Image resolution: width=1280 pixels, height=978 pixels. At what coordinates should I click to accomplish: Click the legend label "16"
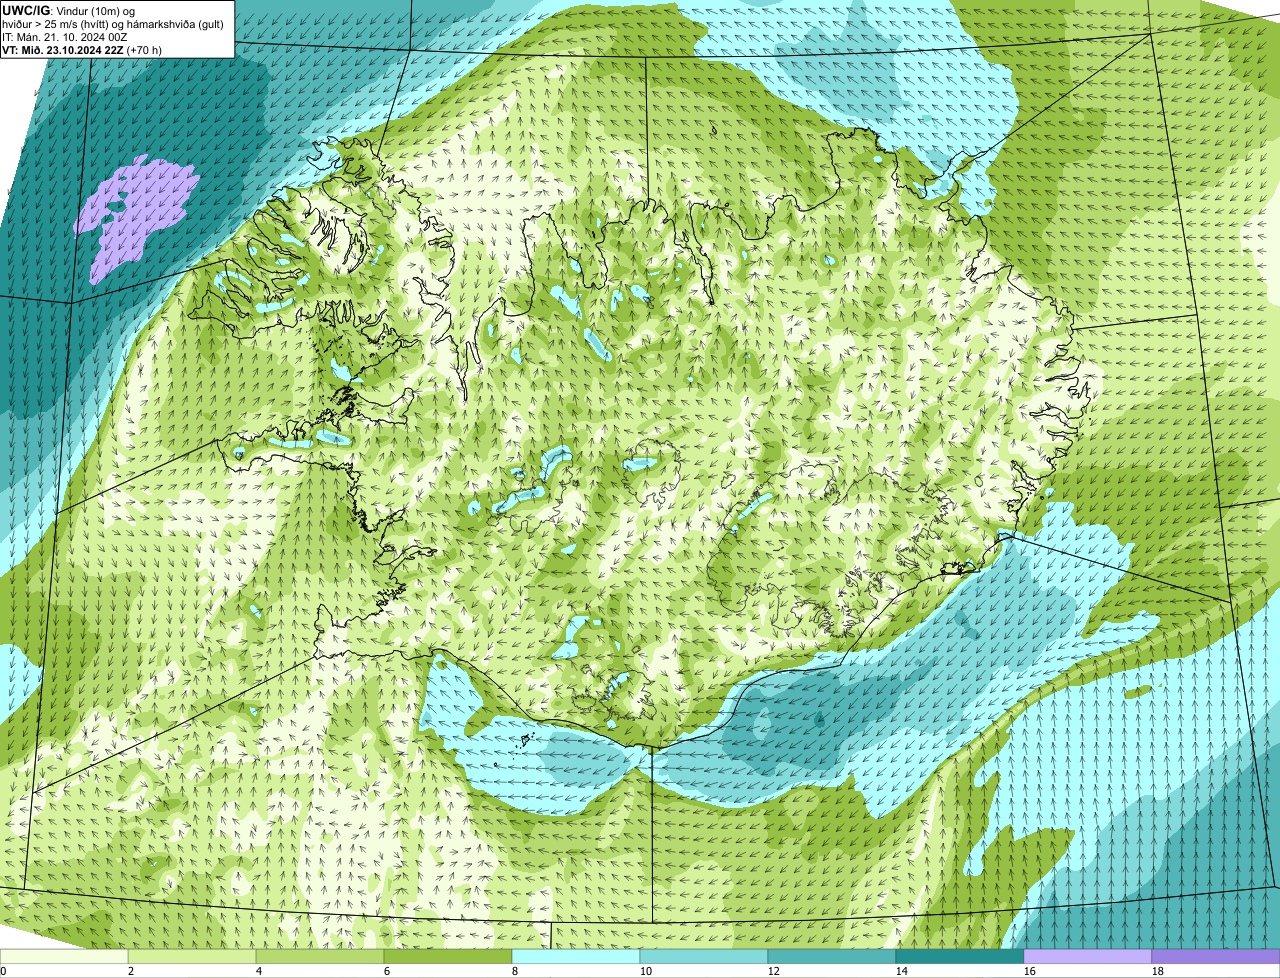(x=1030, y=971)
